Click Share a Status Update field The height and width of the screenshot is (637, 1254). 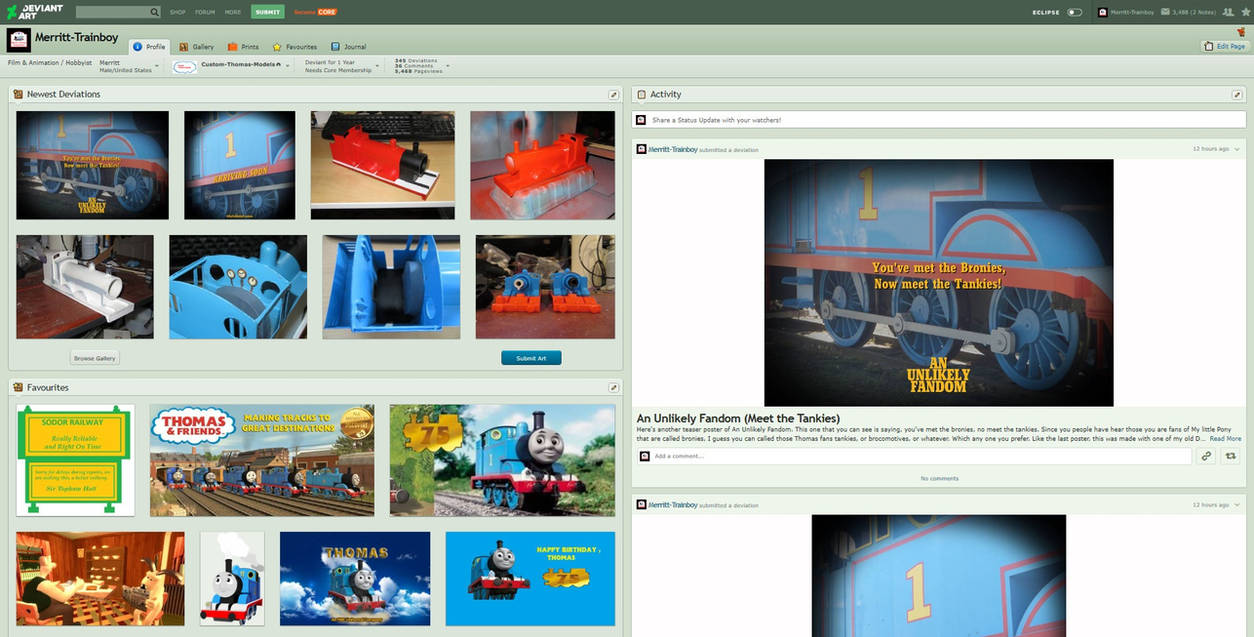938,120
